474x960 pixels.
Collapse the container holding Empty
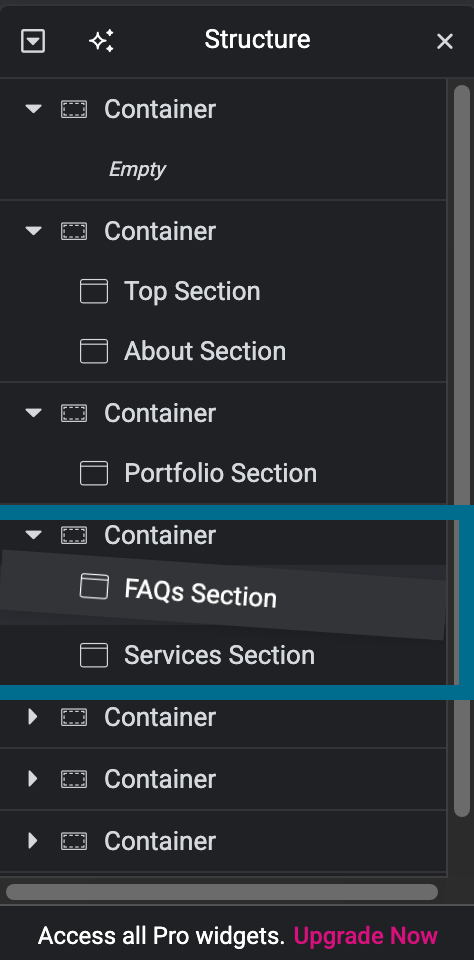click(x=33, y=110)
